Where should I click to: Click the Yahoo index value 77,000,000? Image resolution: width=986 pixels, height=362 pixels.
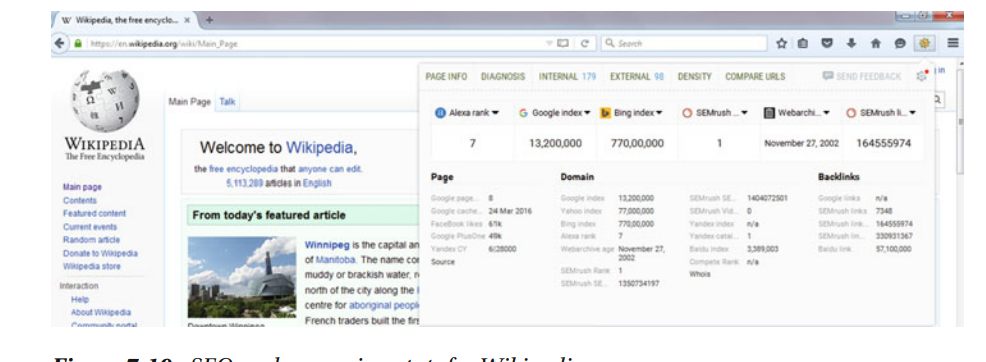click(x=636, y=211)
